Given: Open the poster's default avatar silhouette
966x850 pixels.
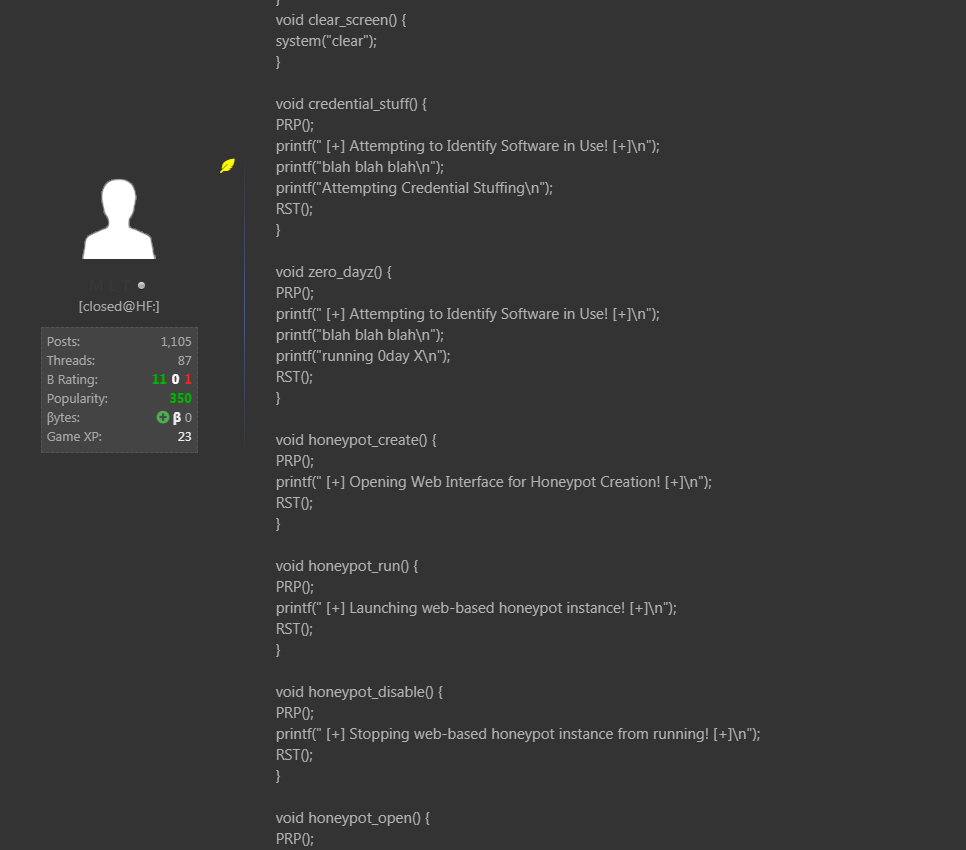Looking at the screenshot, I should pyautogui.click(x=119, y=220).
